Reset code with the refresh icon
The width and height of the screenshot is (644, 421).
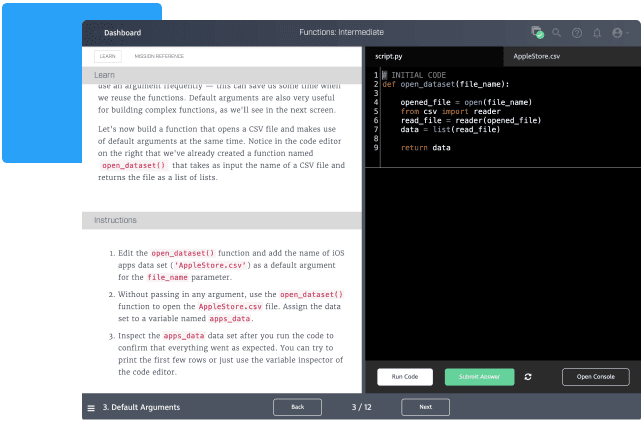pos(528,377)
